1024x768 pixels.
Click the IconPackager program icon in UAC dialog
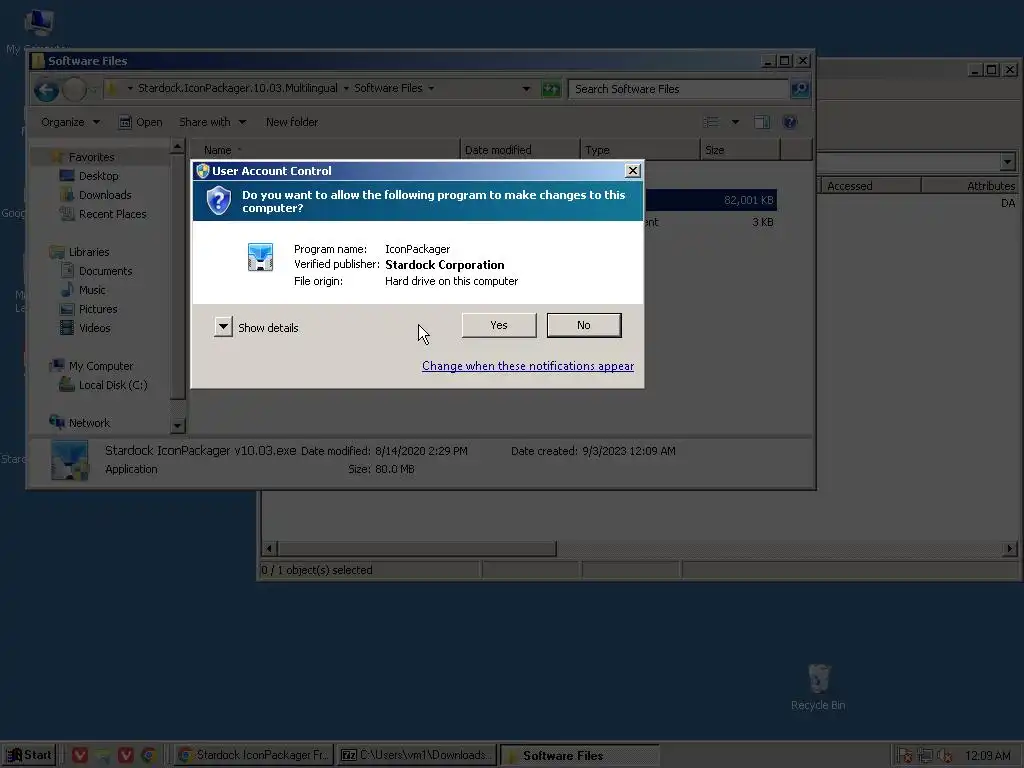(x=261, y=257)
